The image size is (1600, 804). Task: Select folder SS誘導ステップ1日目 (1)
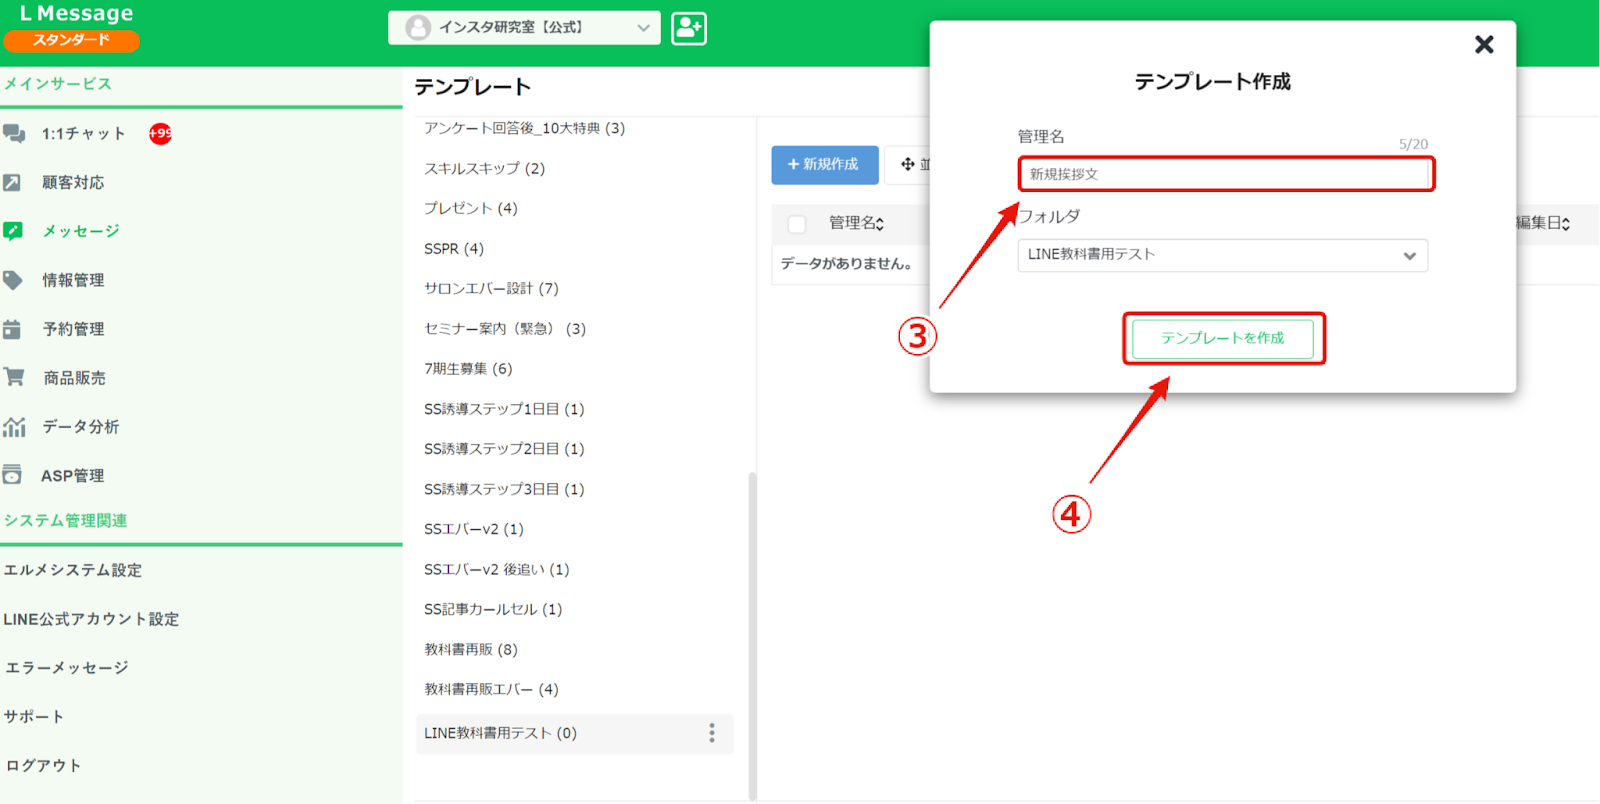pos(504,409)
